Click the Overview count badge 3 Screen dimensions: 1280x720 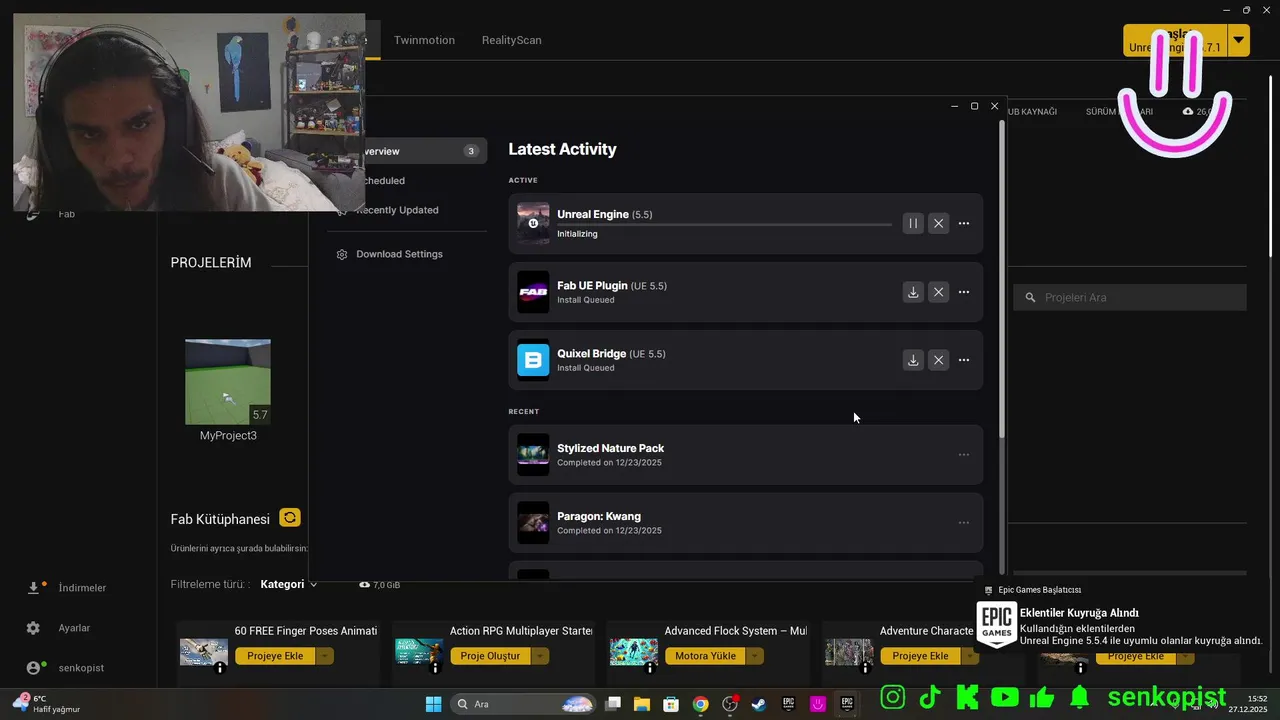pyautogui.click(x=471, y=151)
